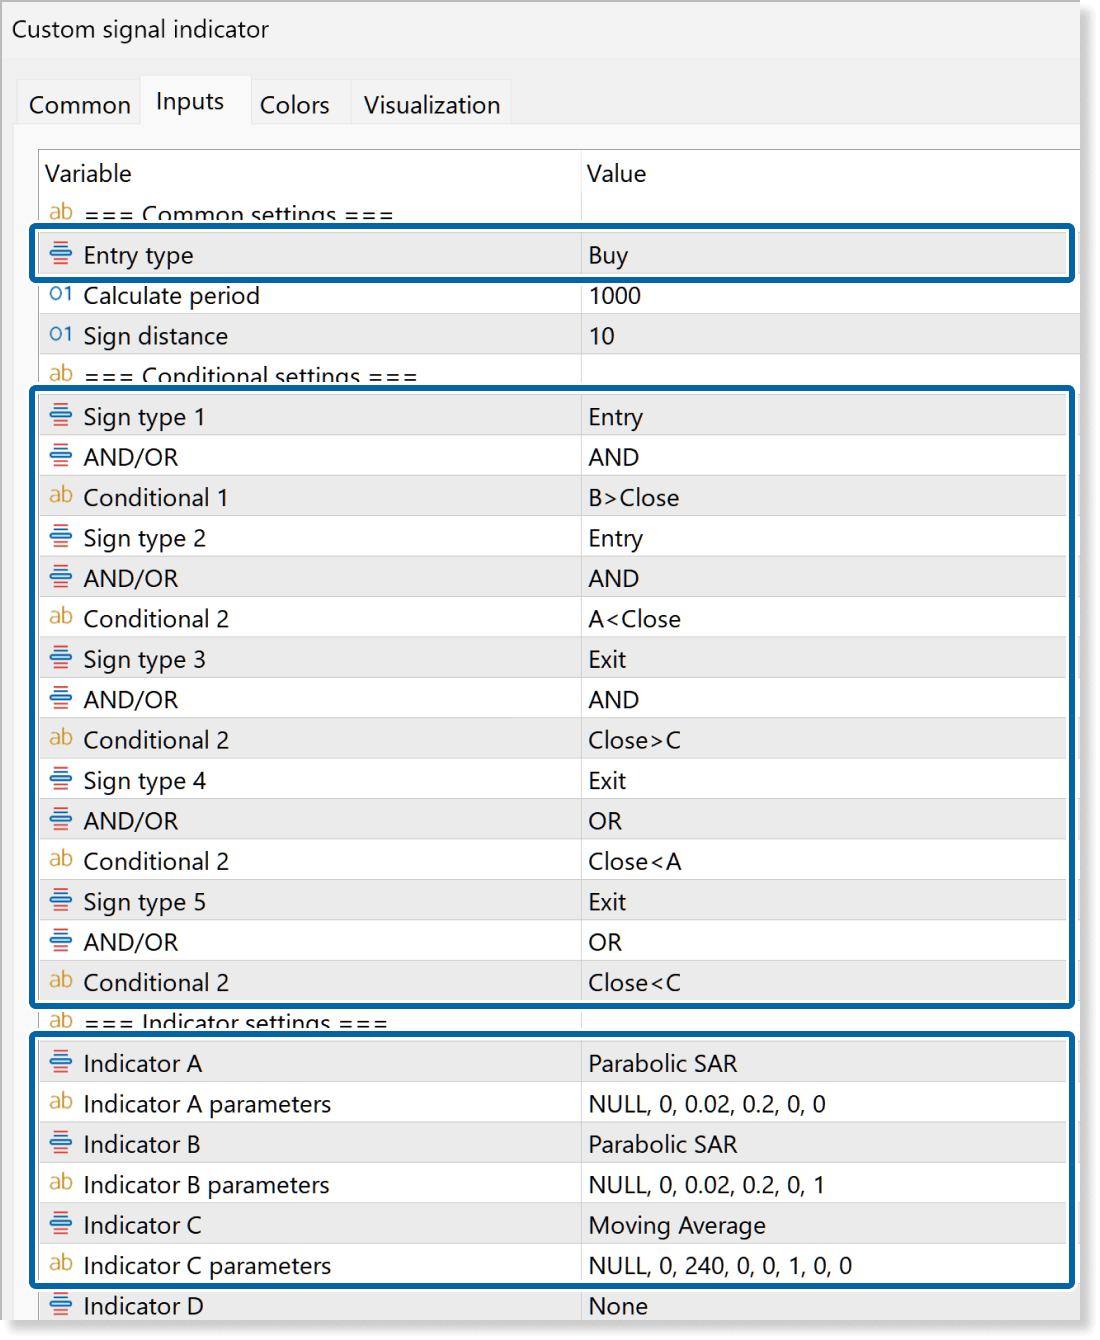Click the "01" icon next to Sign distance
Image resolution: width=1100 pixels, height=1340 pixels.
click(x=60, y=334)
